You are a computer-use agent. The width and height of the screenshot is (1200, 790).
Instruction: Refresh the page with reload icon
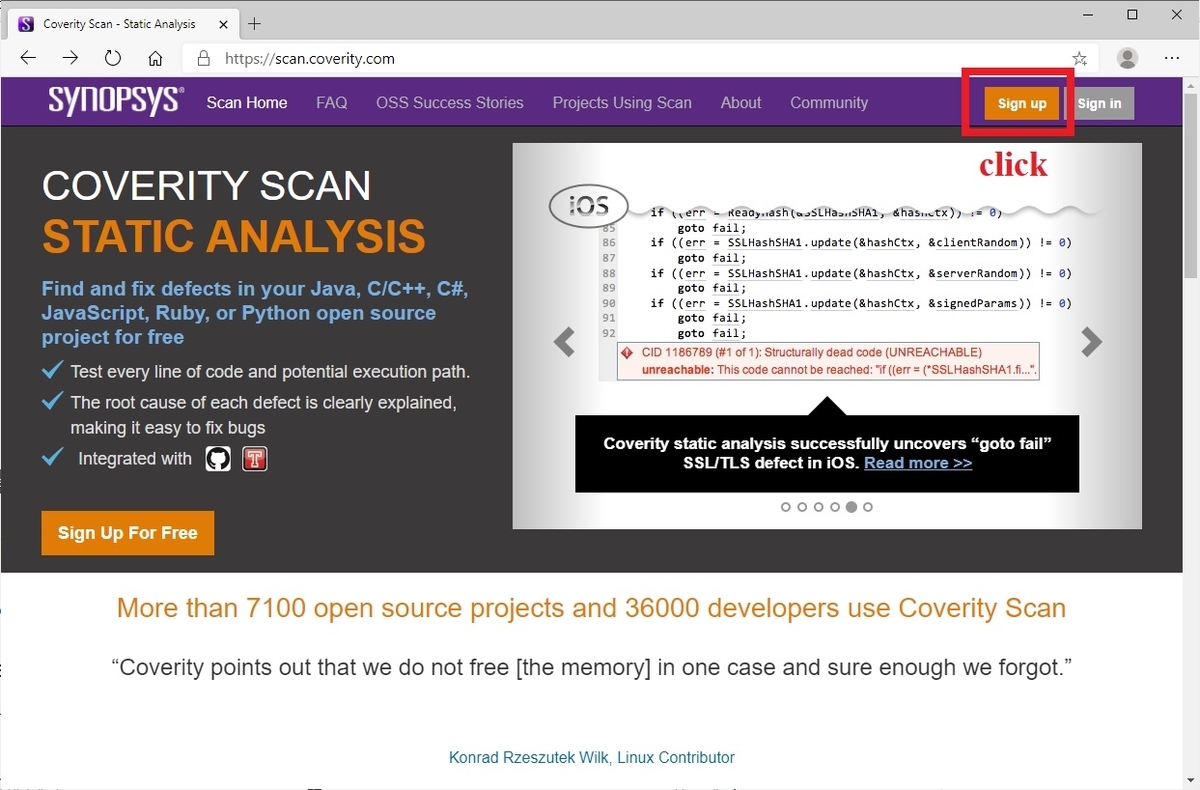(x=113, y=58)
